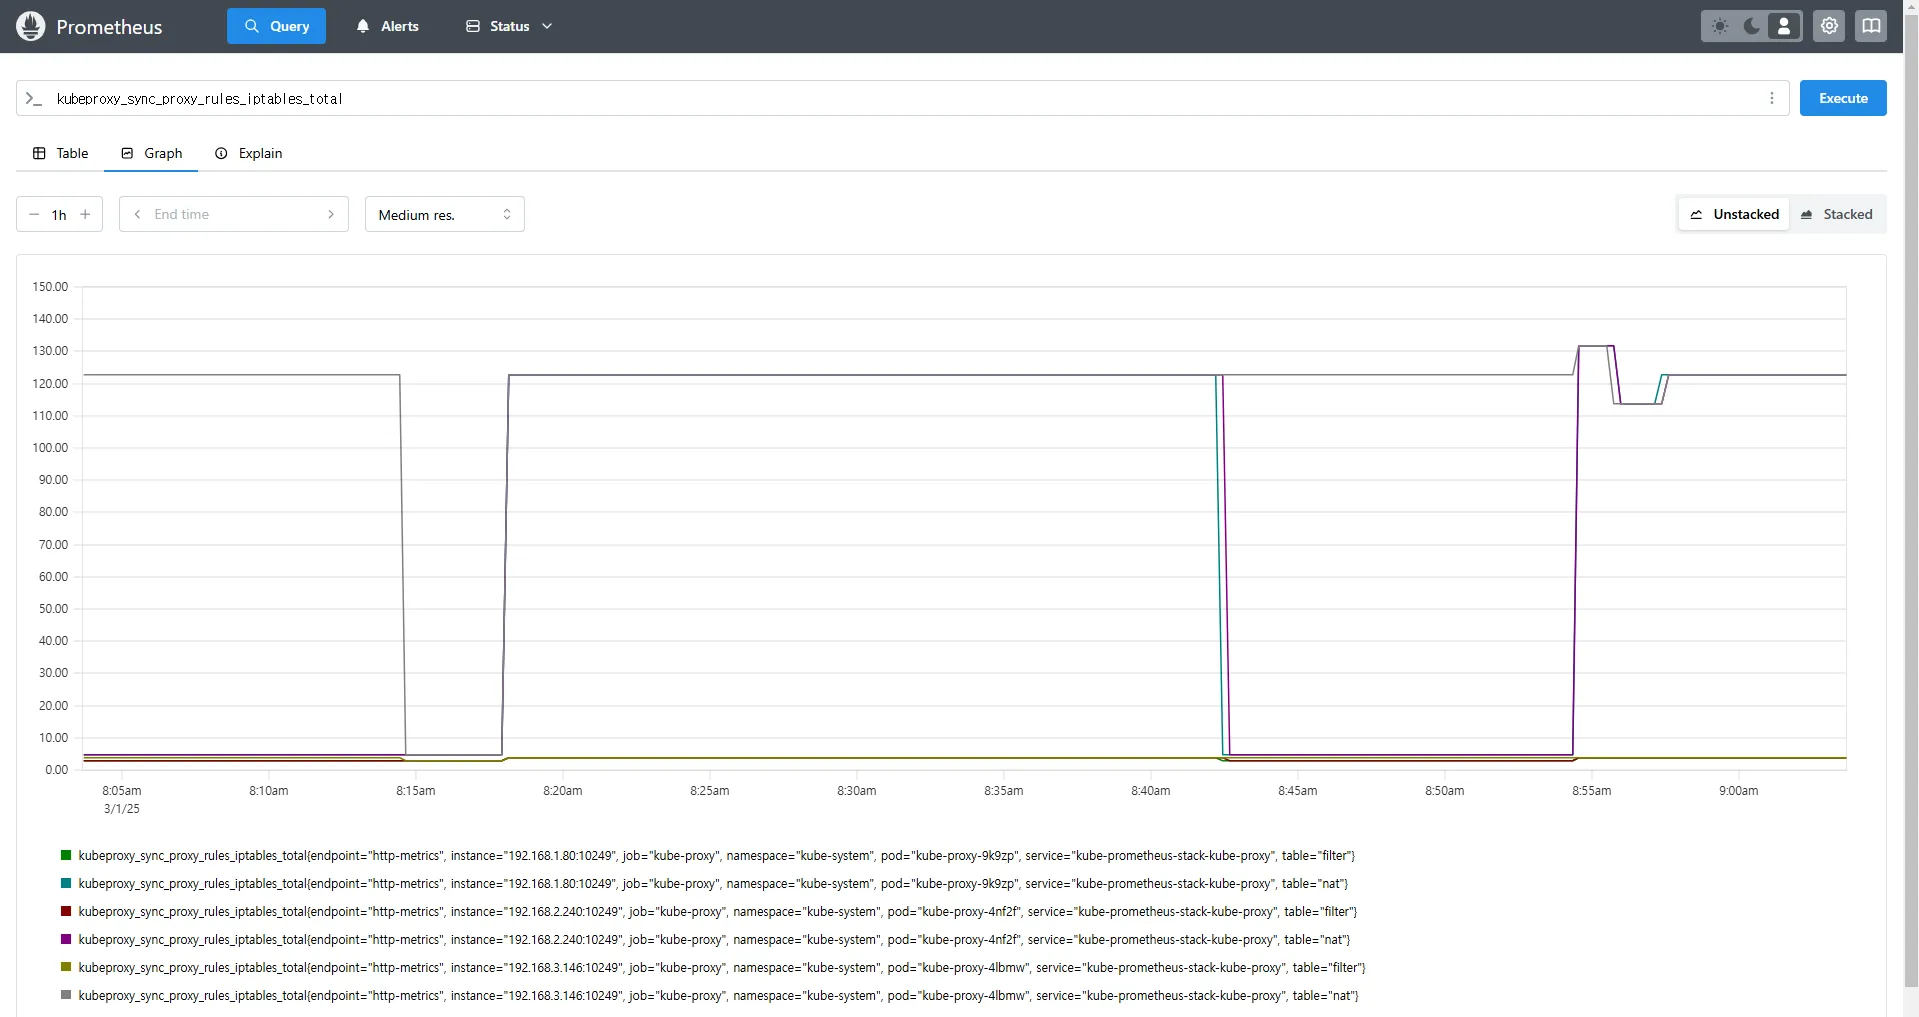The image size is (1919, 1017).
Task: Select the Unstacked graph mode
Action: (x=1734, y=214)
